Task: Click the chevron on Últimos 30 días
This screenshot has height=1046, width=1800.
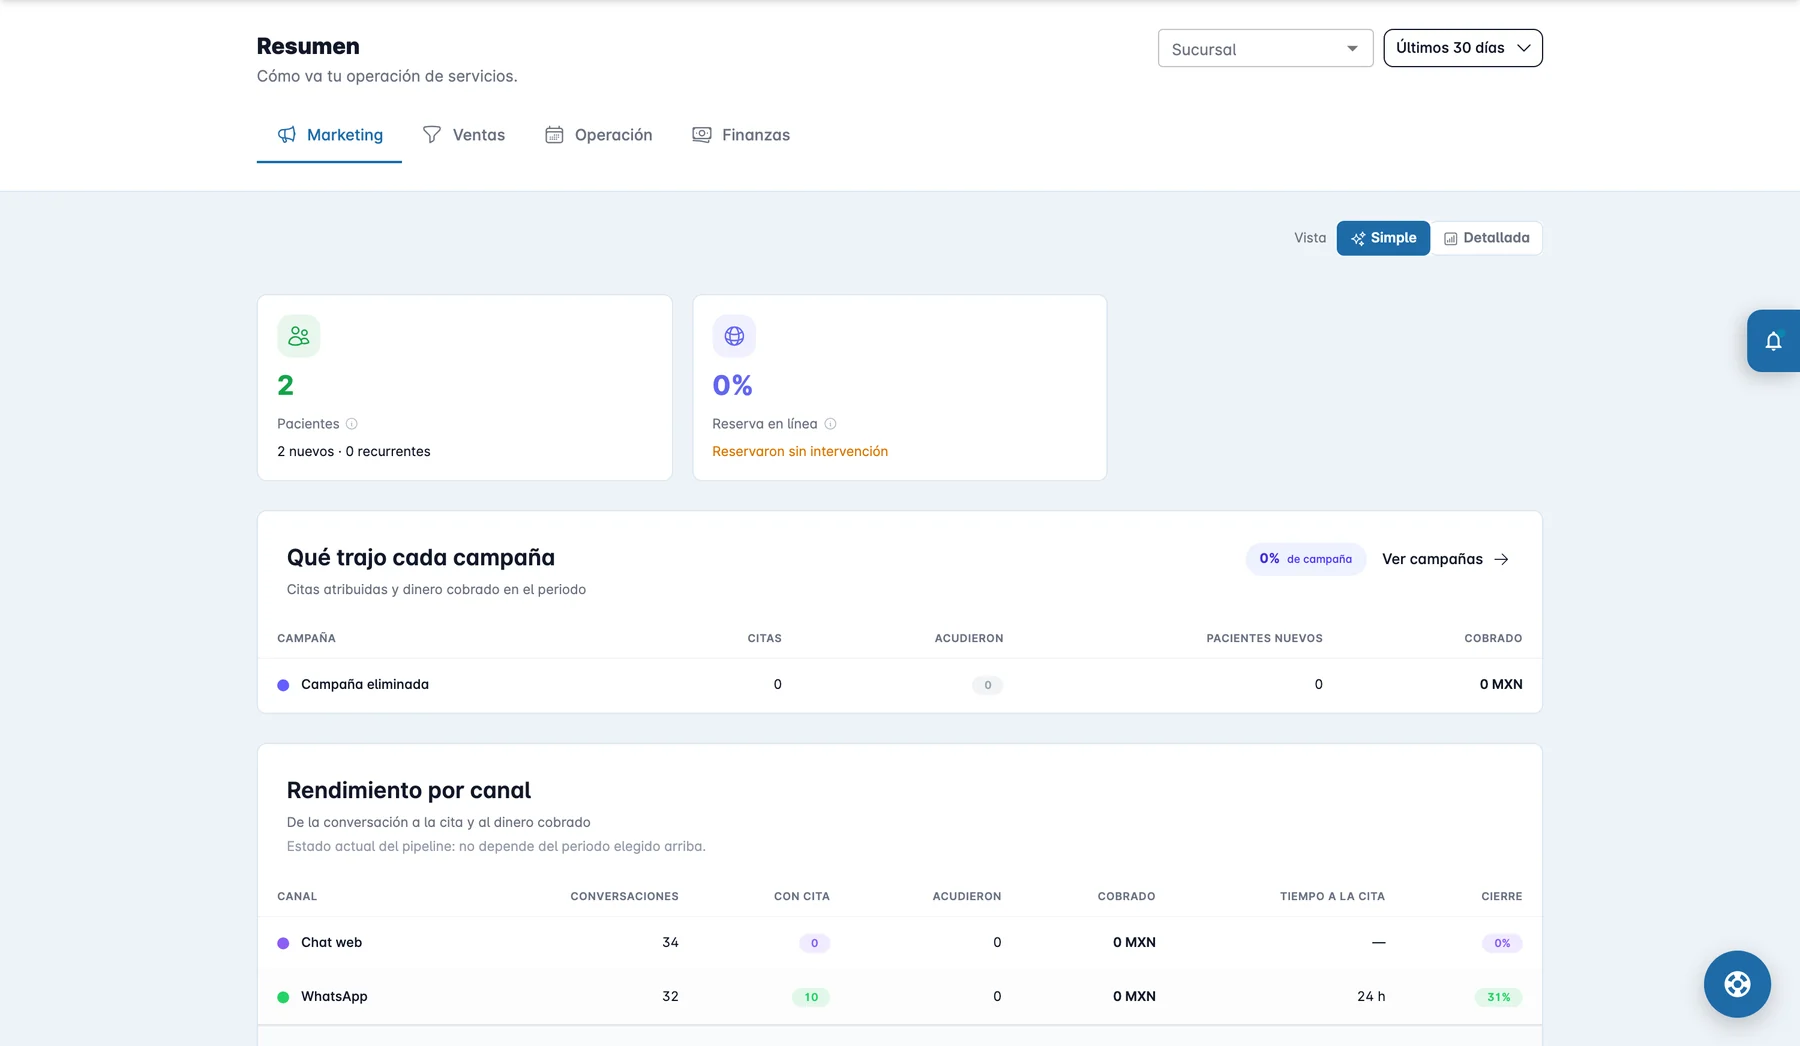Action: (1524, 48)
